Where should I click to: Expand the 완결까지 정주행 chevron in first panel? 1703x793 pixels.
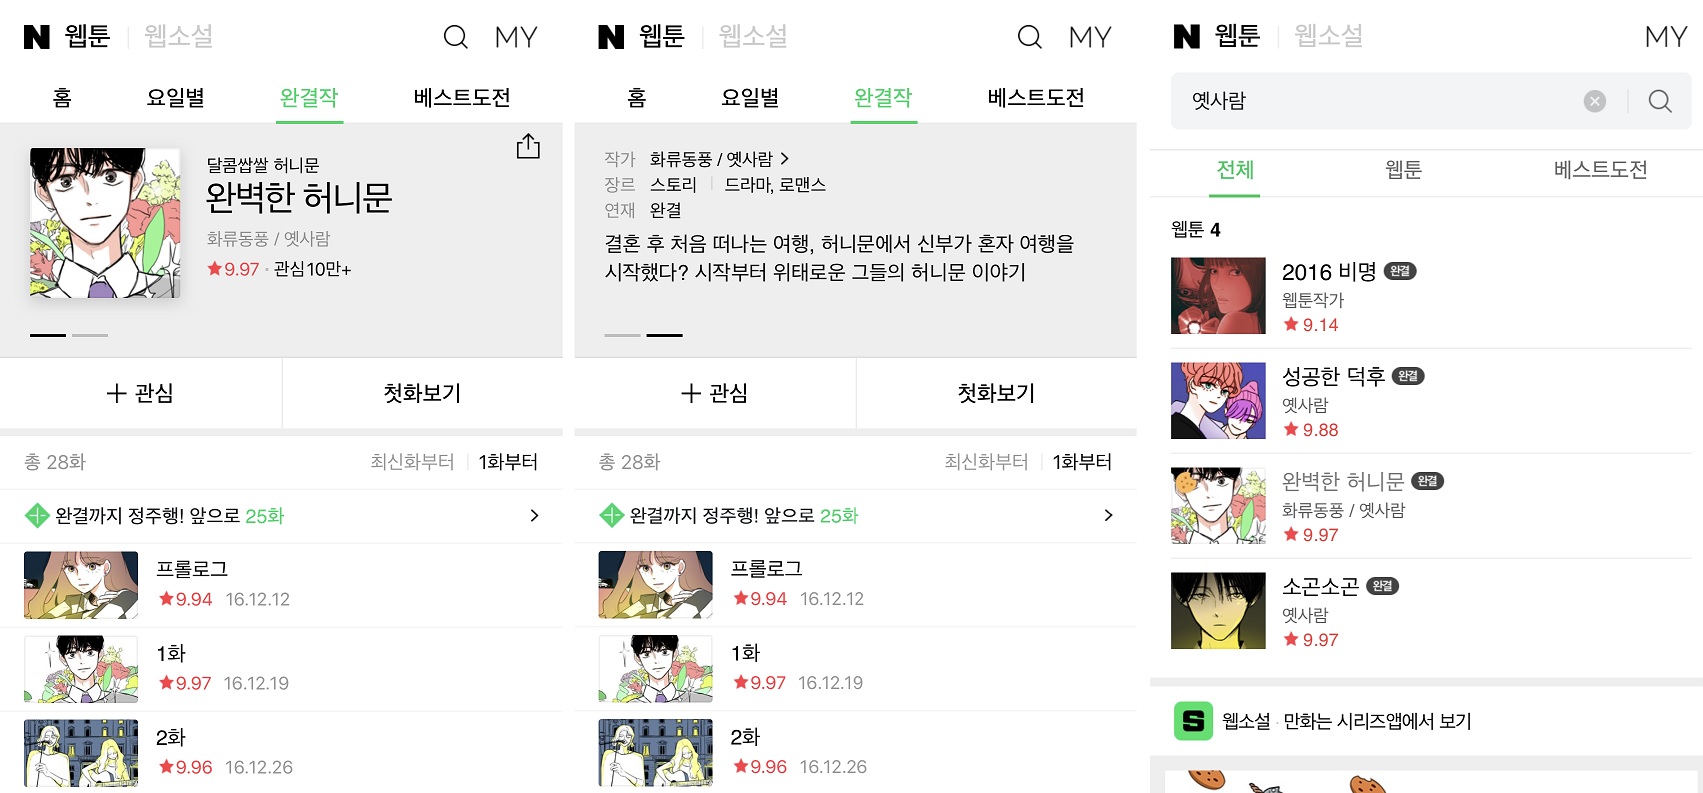(x=534, y=516)
